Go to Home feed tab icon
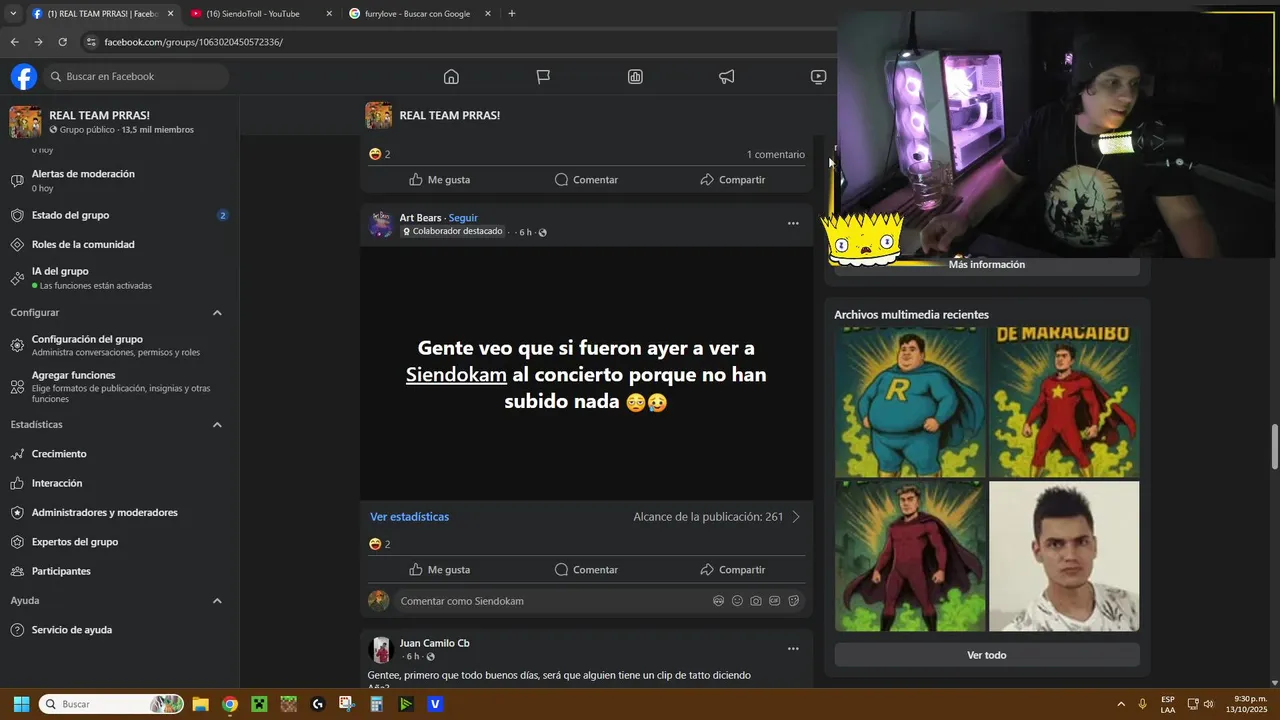Image resolution: width=1280 pixels, height=720 pixels. pos(451,77)
